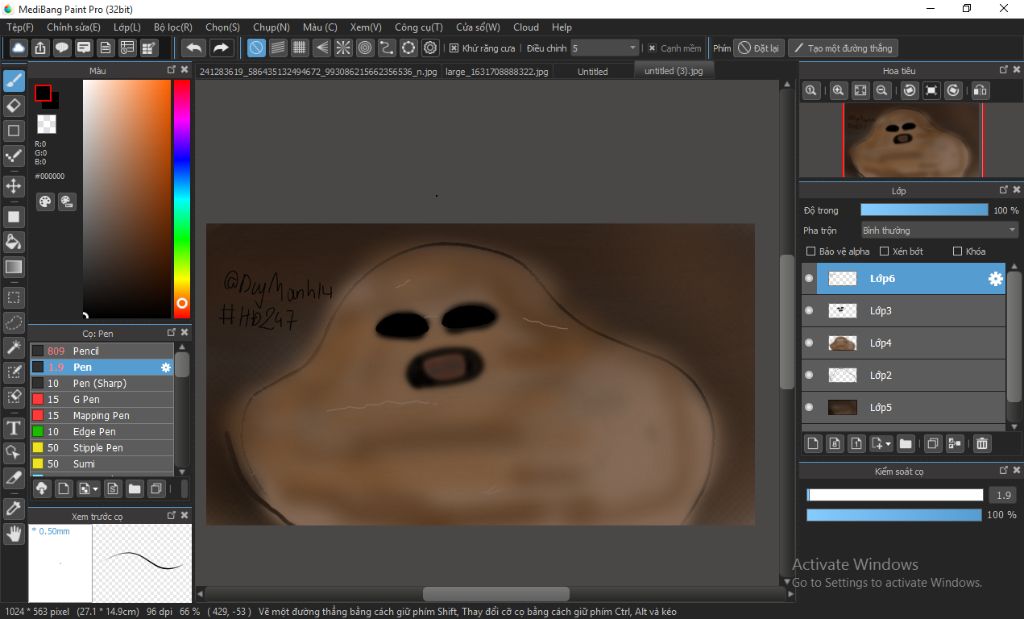
Task: Click the Đặt lại button
Action: 758,48
